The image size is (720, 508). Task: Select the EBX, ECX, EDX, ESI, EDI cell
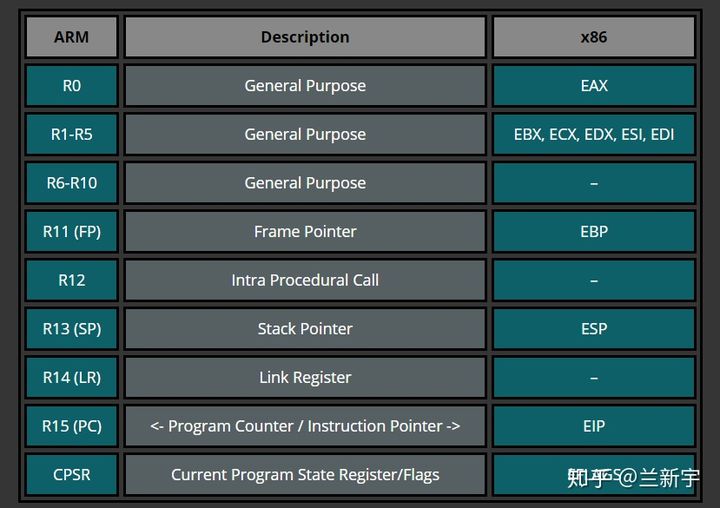point(594,134)
